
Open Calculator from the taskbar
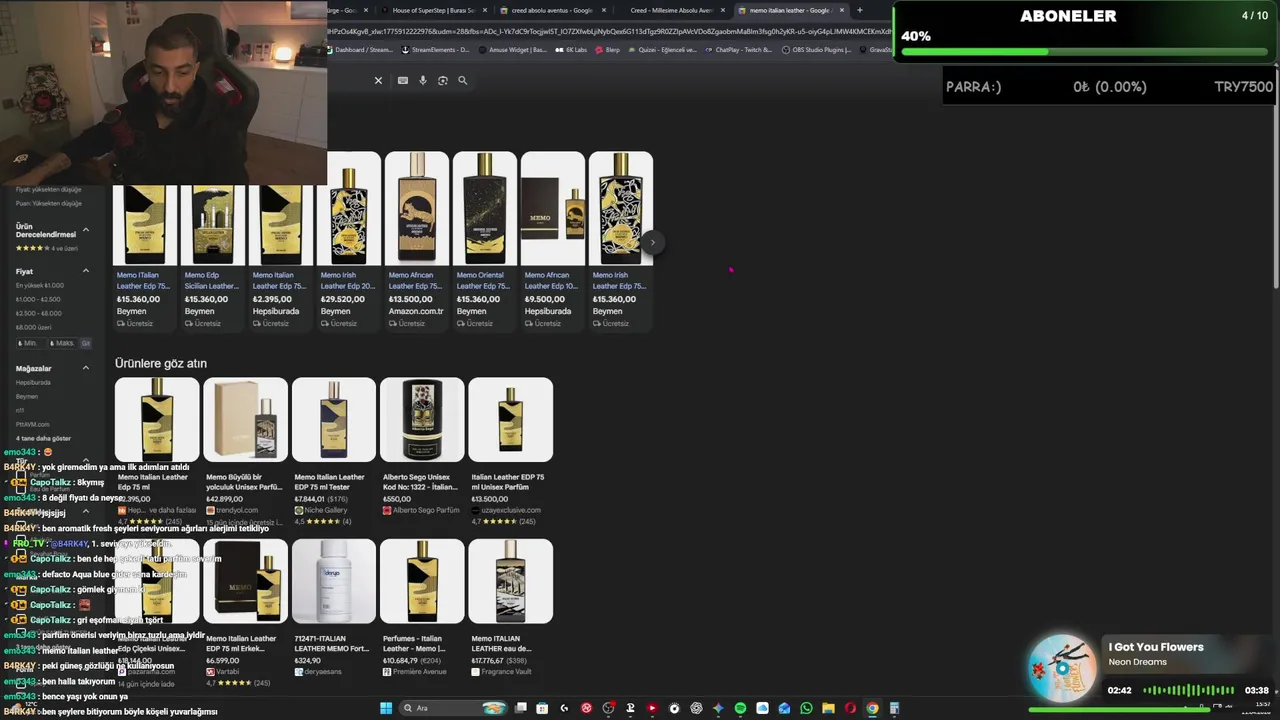click(894, 708)
